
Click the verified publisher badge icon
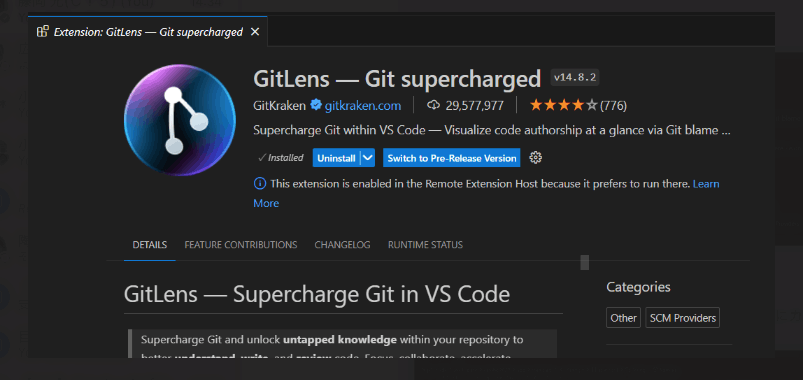point(316,105)
